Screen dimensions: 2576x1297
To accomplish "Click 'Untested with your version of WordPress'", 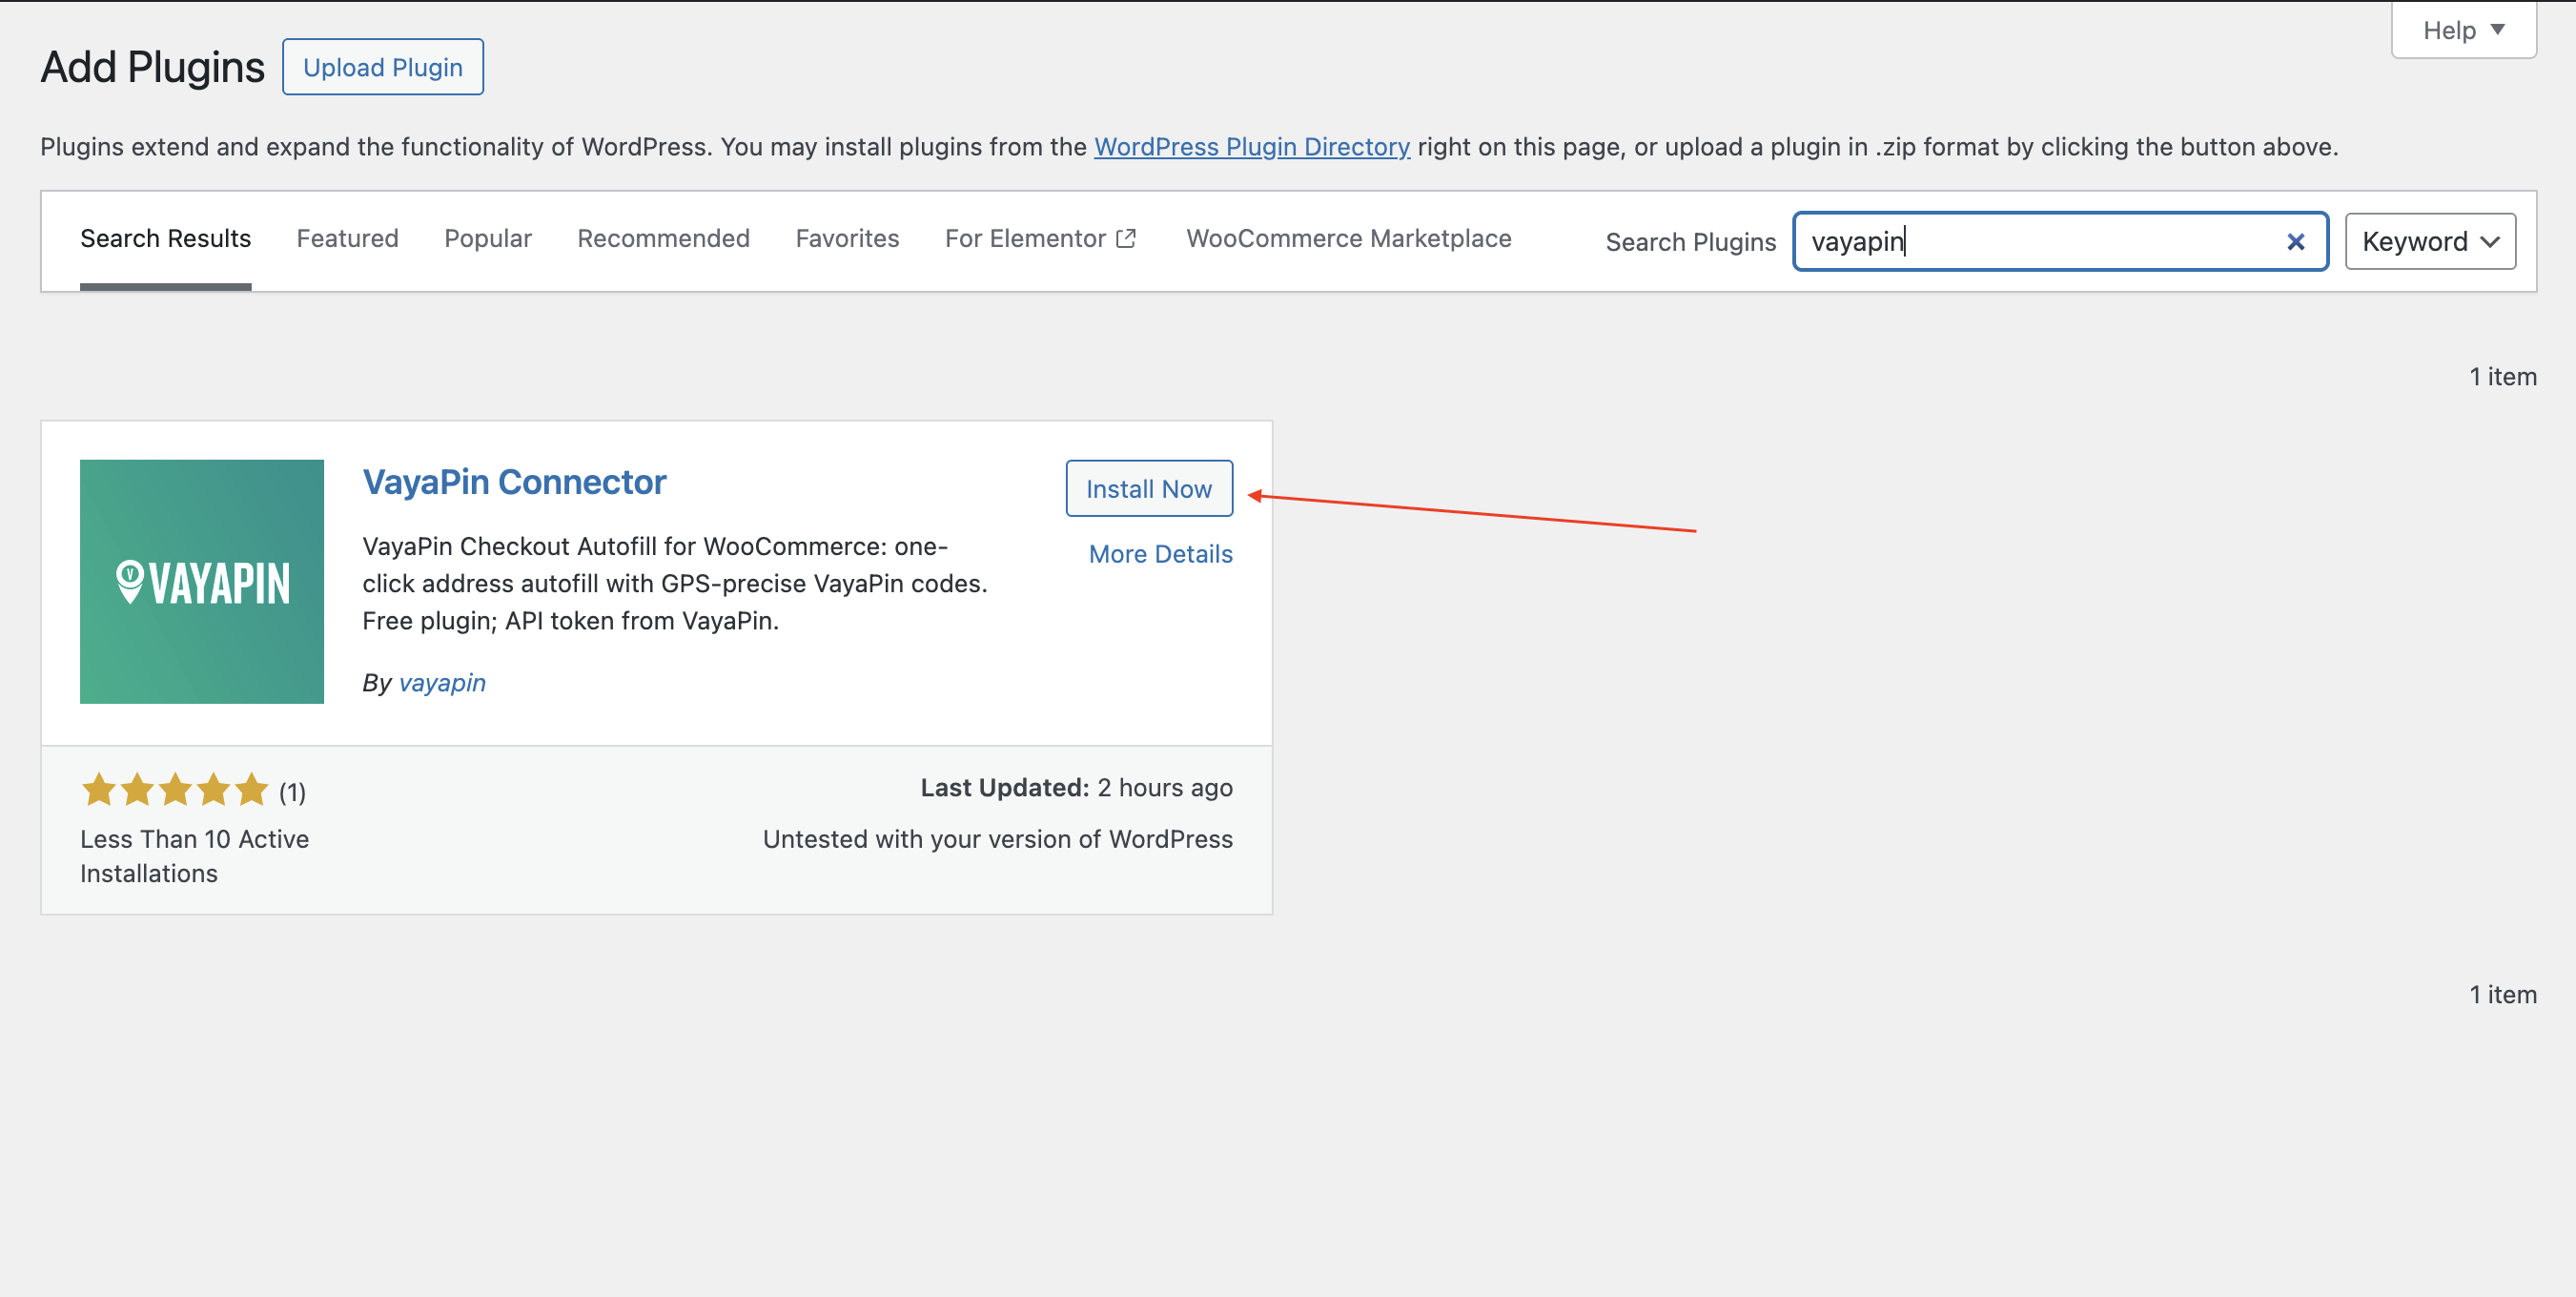I will [x=997, y=839].
